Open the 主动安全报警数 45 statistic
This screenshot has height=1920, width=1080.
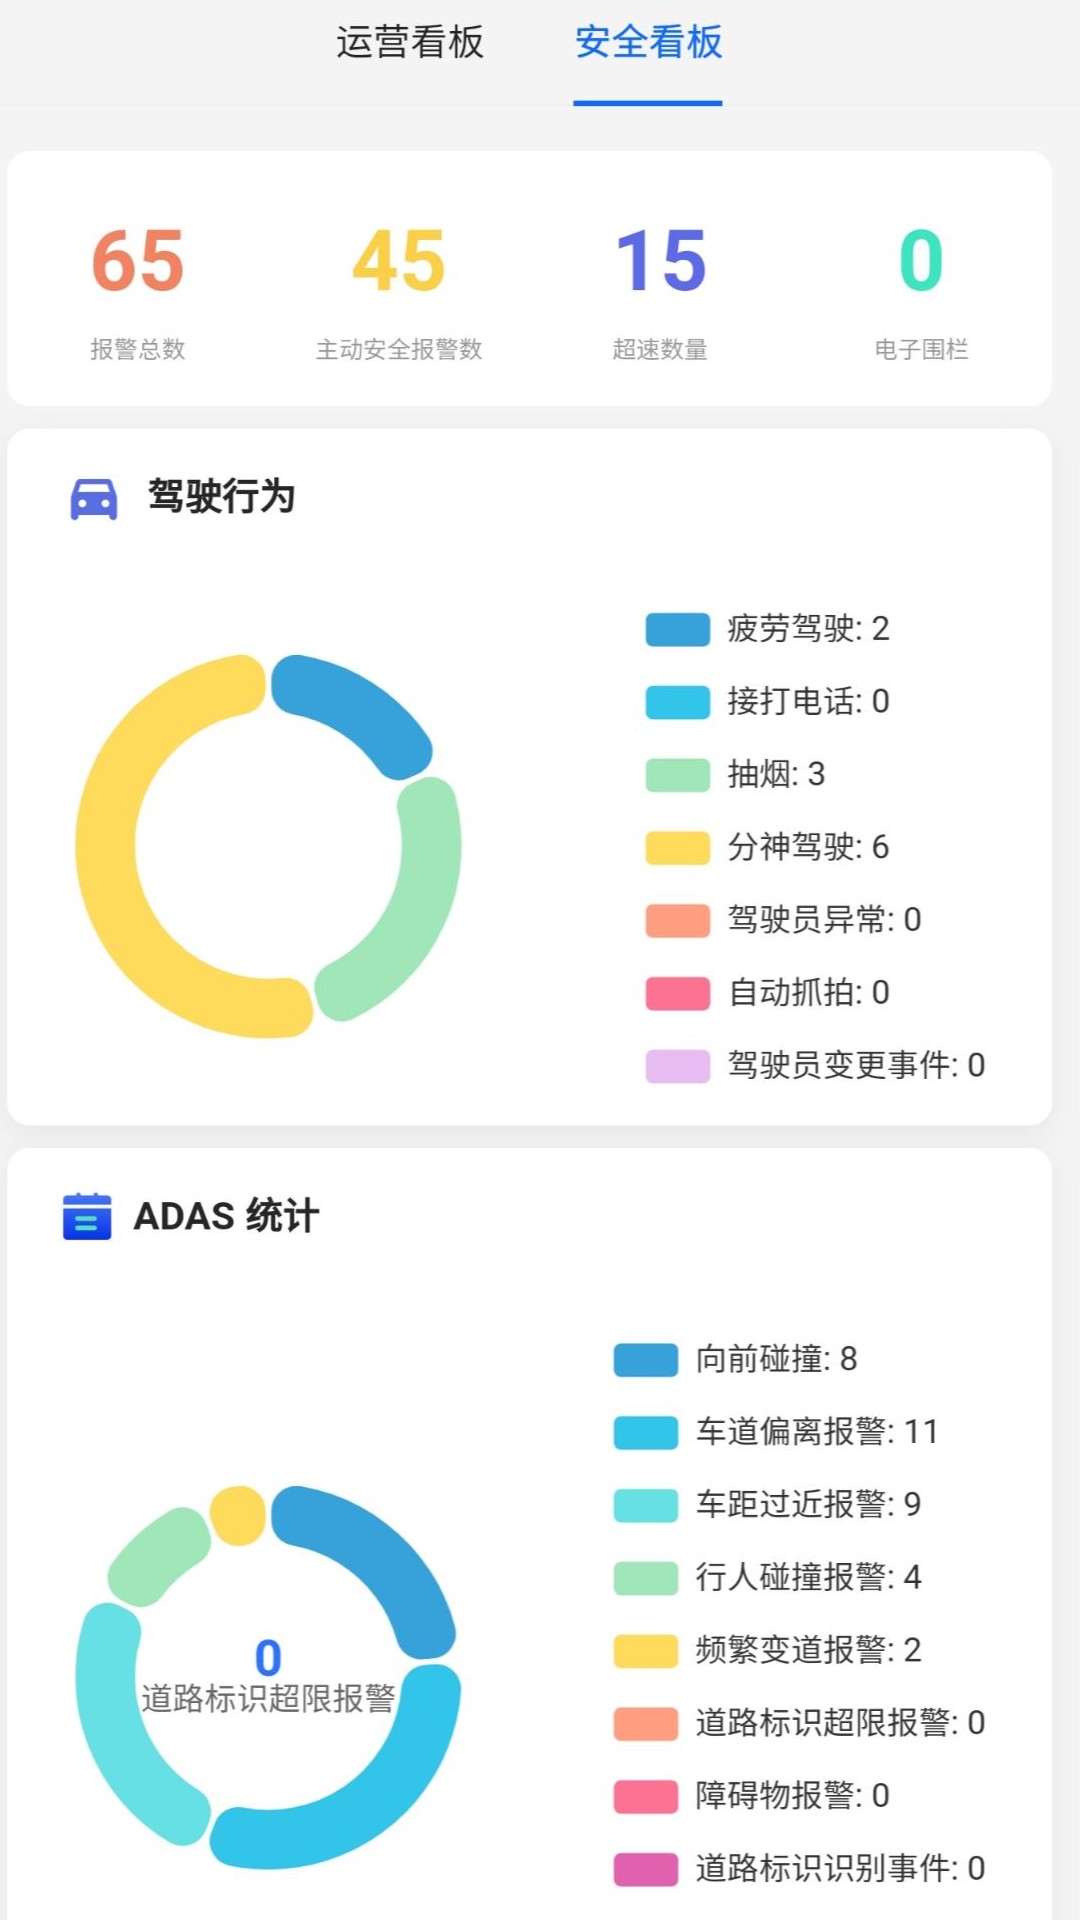point(399,288)
